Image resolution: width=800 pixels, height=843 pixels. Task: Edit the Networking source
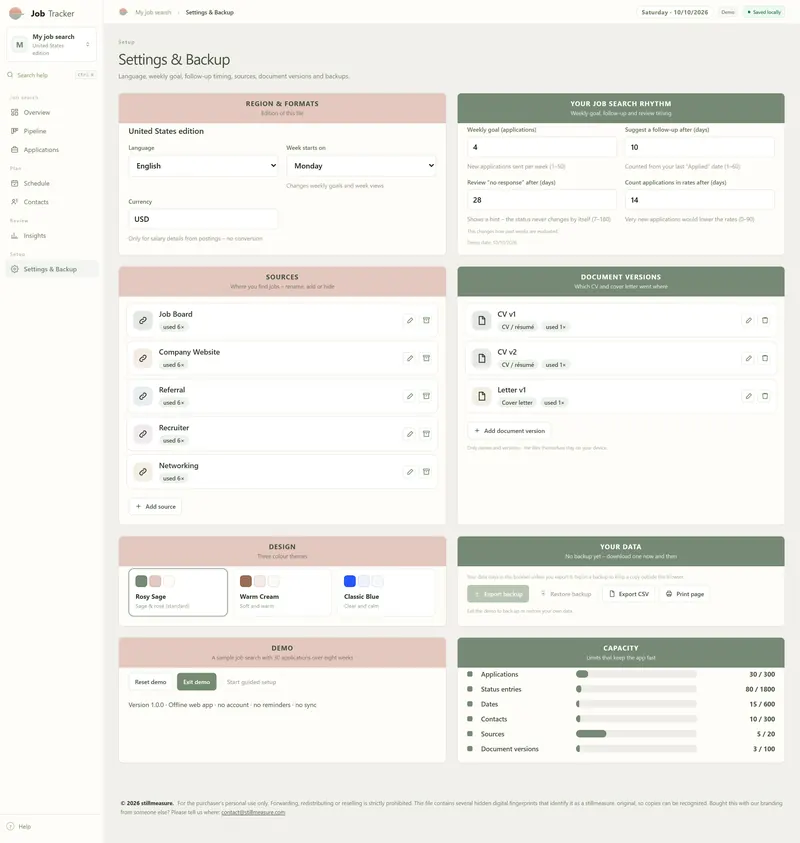coord(410,472)
